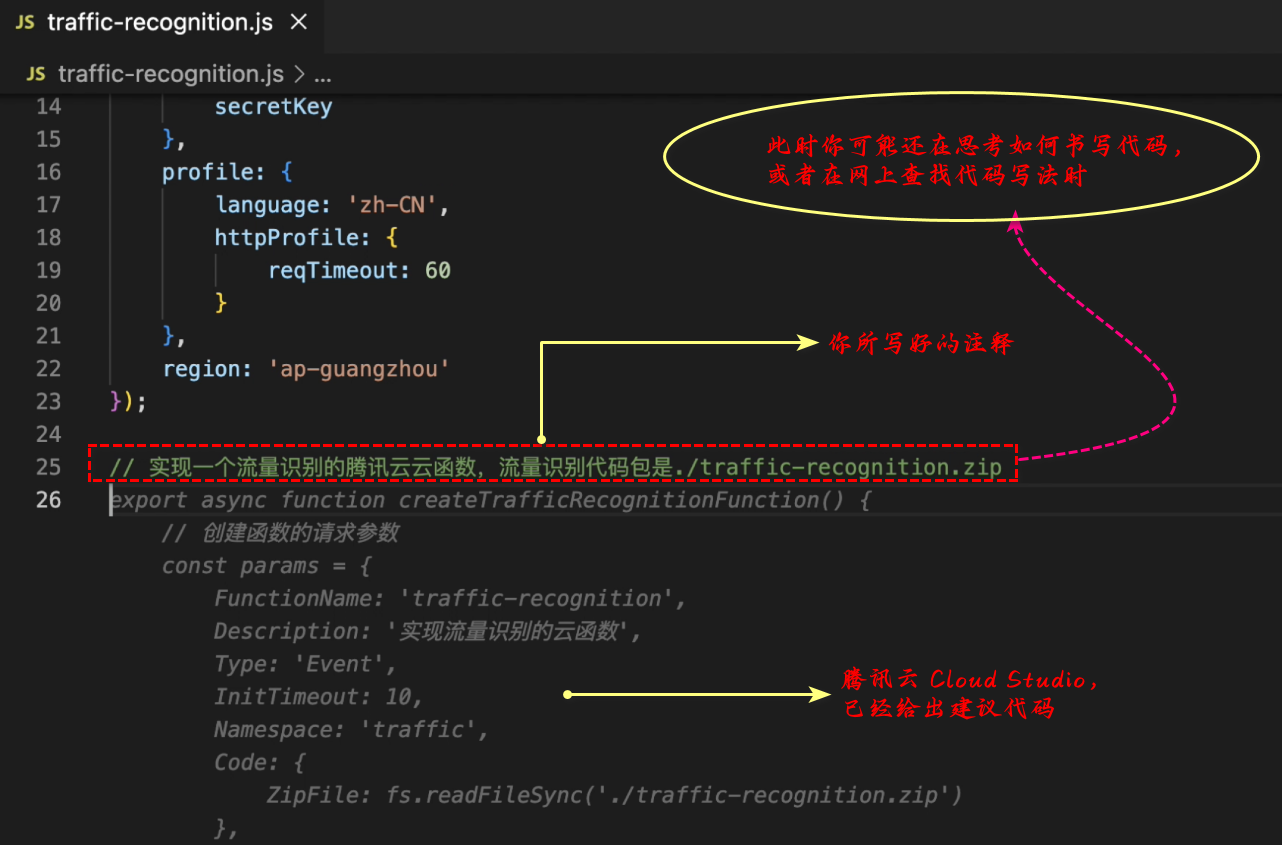1282x845 pixels.
Task: Click the profile key on line 16
Action: [208, 172]
